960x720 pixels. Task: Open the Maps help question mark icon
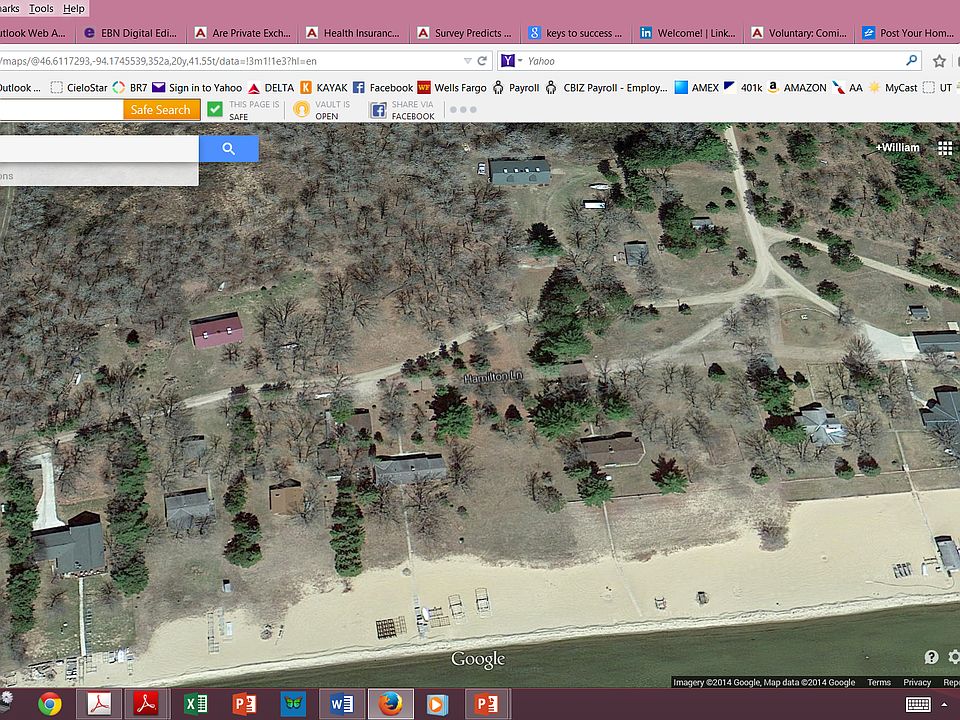(931, 657)
